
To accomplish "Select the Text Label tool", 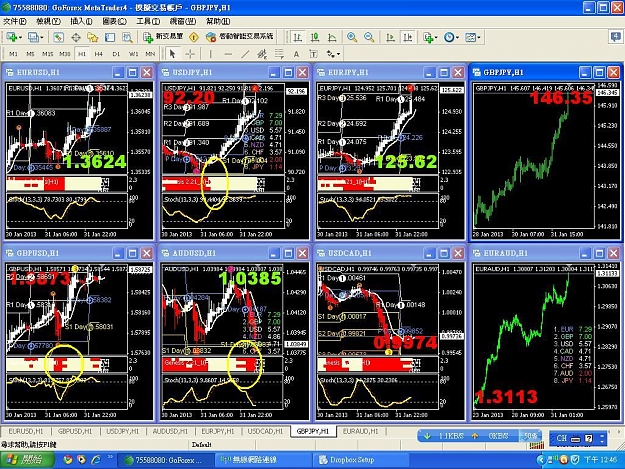I will point(314,54).
